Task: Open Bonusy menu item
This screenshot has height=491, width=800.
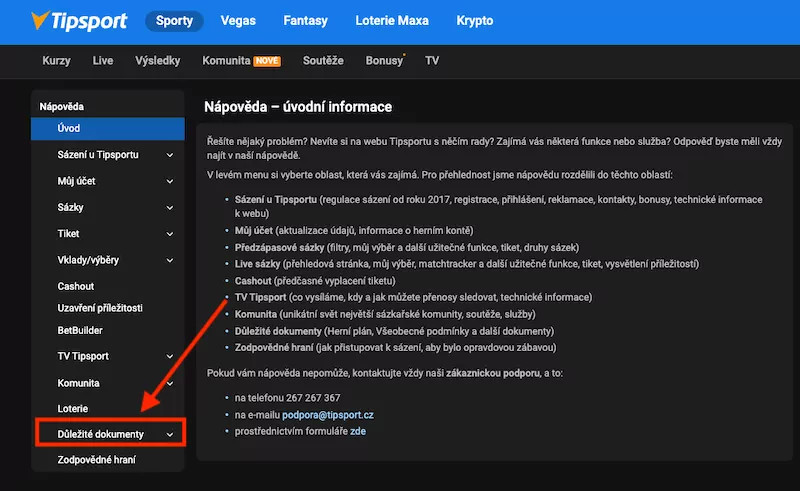Action: [384, 61]
